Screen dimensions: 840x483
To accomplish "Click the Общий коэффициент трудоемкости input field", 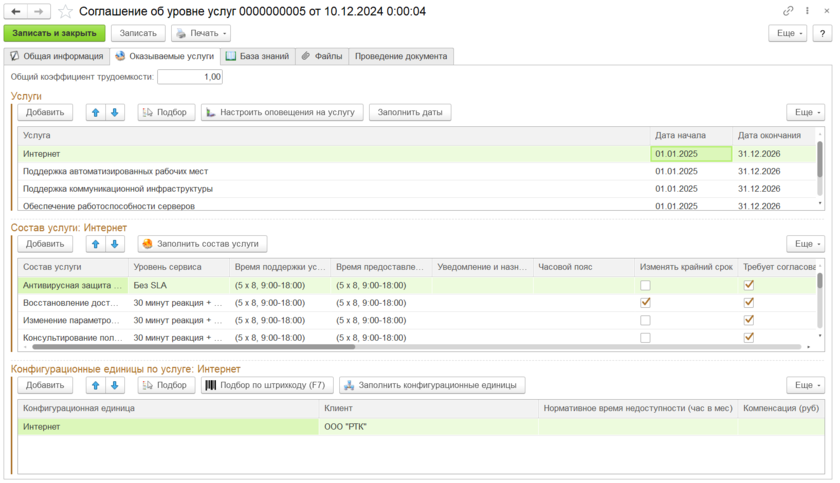I will coord(190,77).
